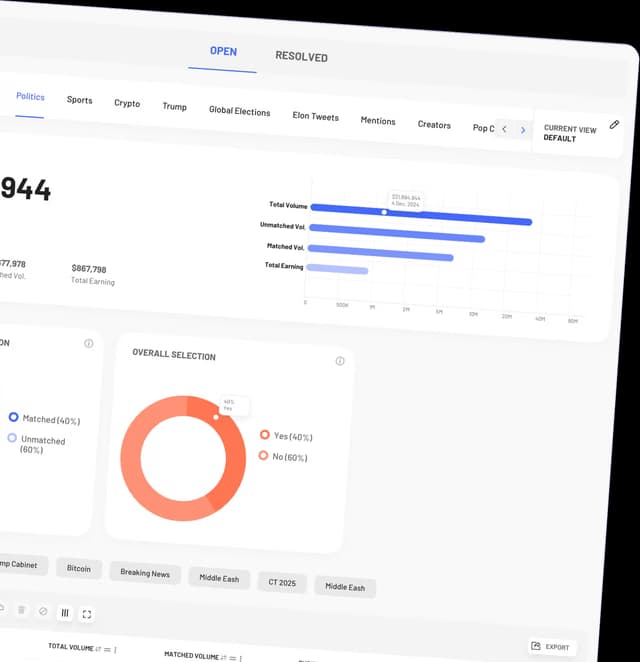Click the Total Earning bar in chart
The image size is (640, 662).
tap(337, 269)
